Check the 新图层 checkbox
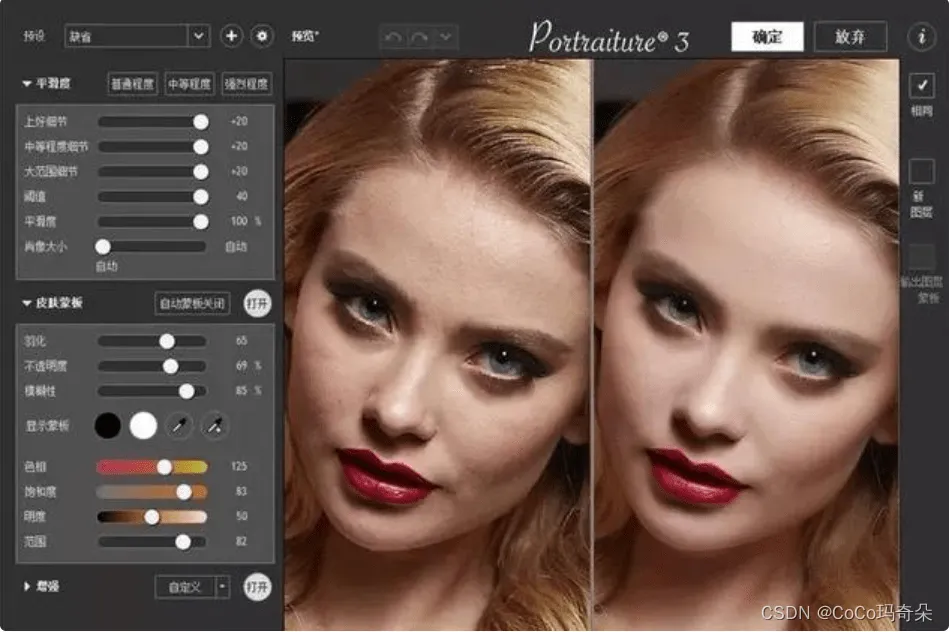The height and width of the screenshot is (632, 949). pos(922,171)
